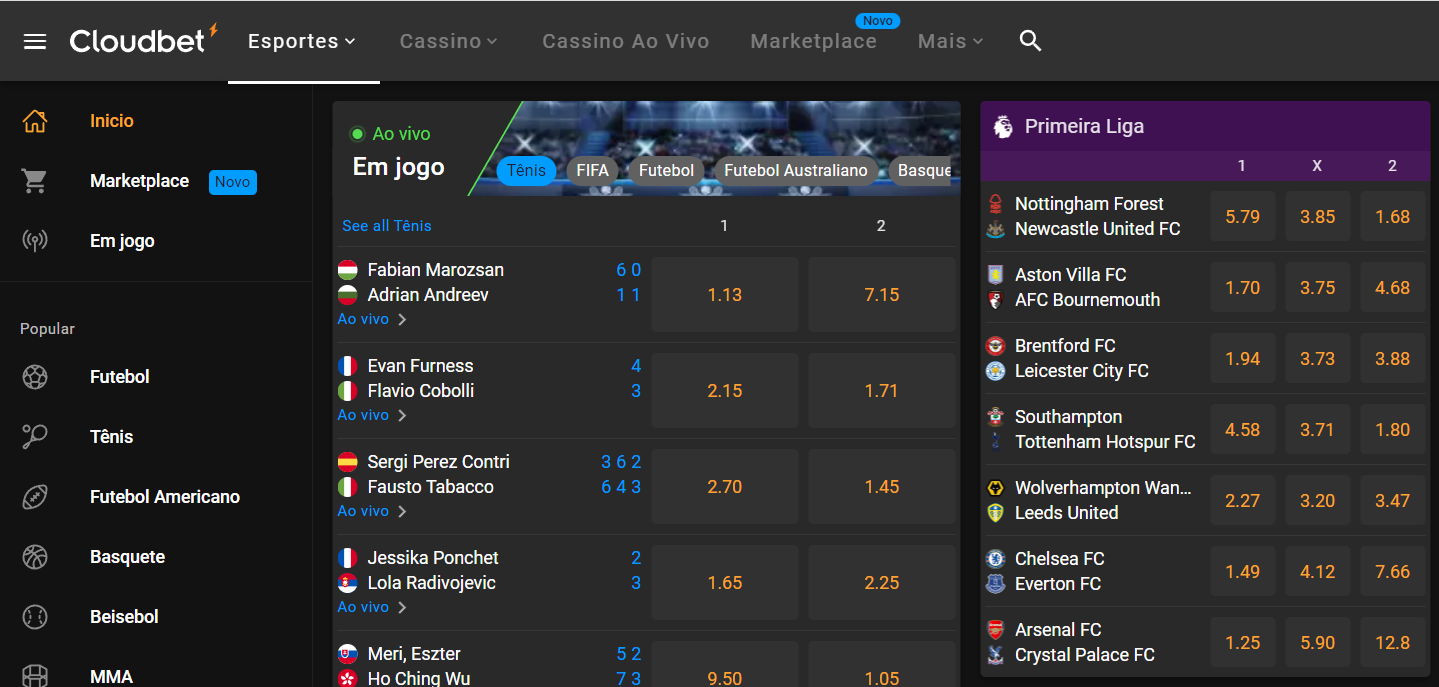Image resolution: width=1439 pixels, height=687 pixels.
Task: Select the Basquete basketball icon
Action: click(34, 556)
